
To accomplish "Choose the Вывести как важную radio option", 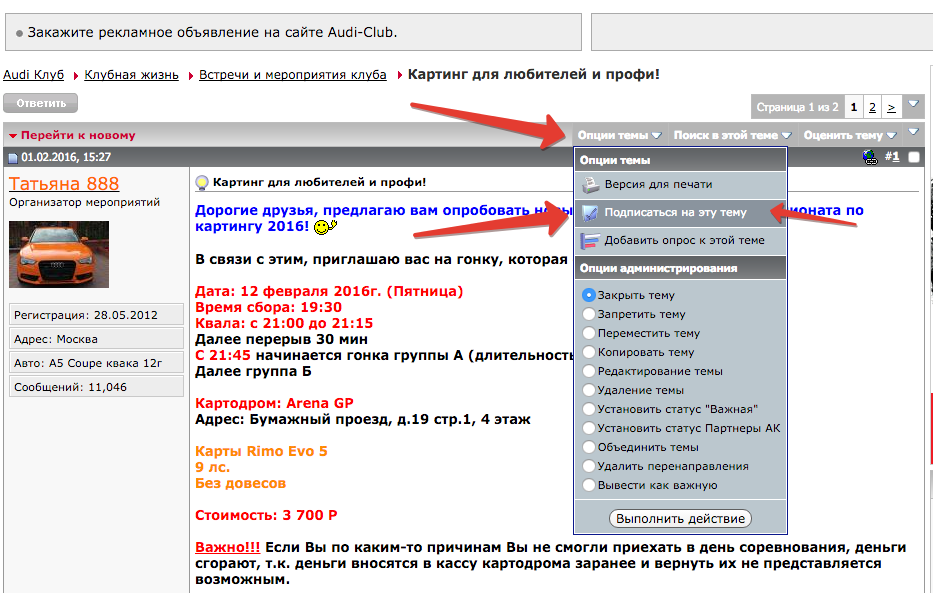I will pyautogui.click(x=588, y=485).
